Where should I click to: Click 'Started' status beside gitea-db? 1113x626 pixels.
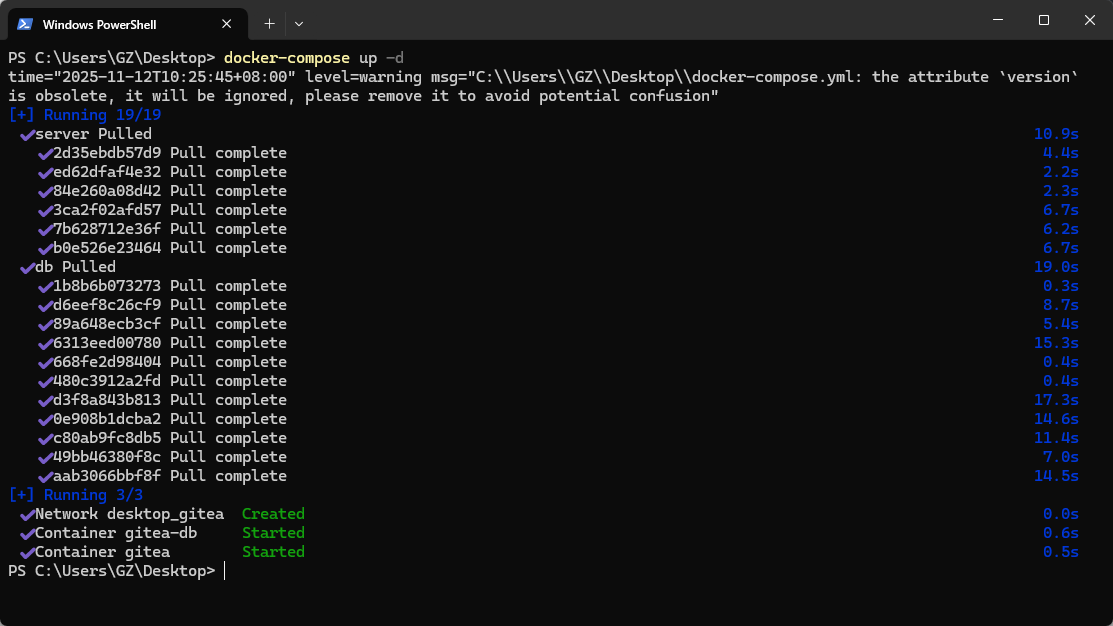(x=273, y=533)
